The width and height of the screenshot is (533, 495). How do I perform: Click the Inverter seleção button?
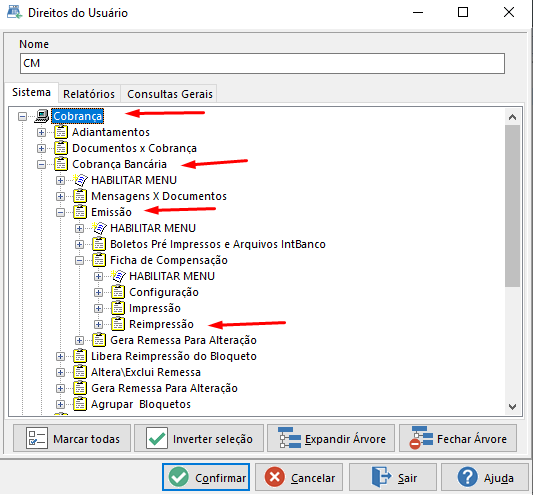tap(199, 438)
